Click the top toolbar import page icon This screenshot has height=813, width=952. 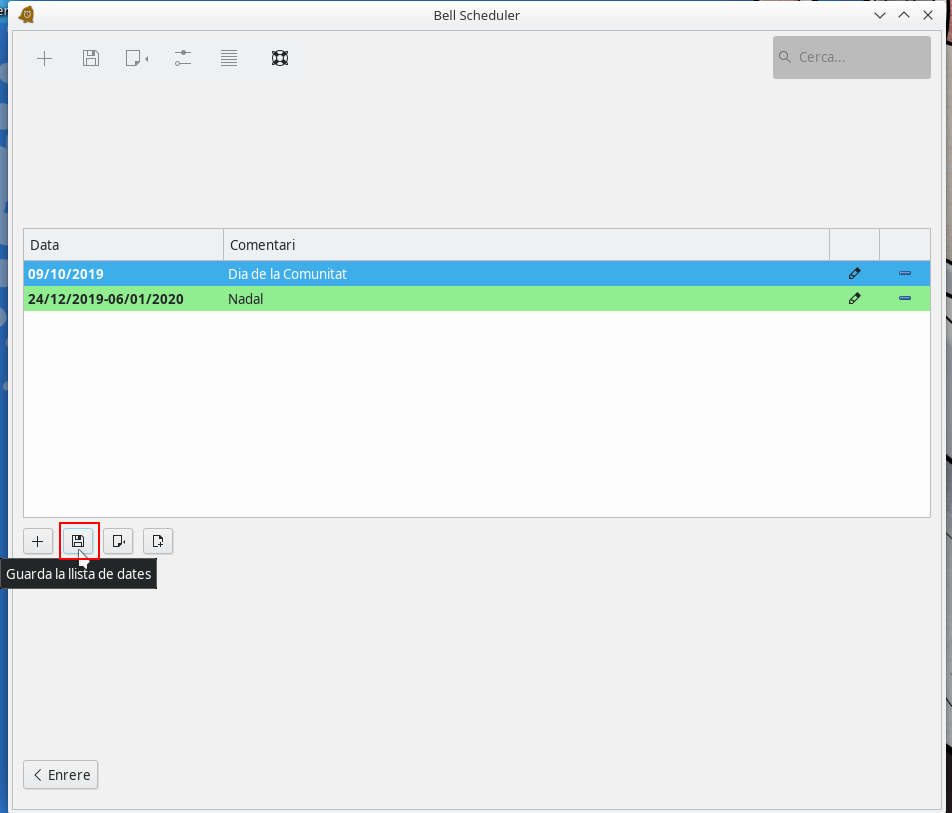[x=136, y=58]
